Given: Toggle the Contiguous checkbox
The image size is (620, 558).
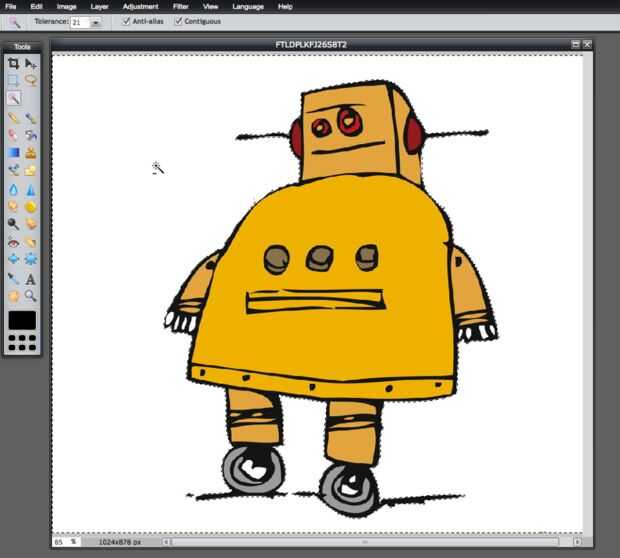Looking at the screenshot, I should tap(179, 21).
